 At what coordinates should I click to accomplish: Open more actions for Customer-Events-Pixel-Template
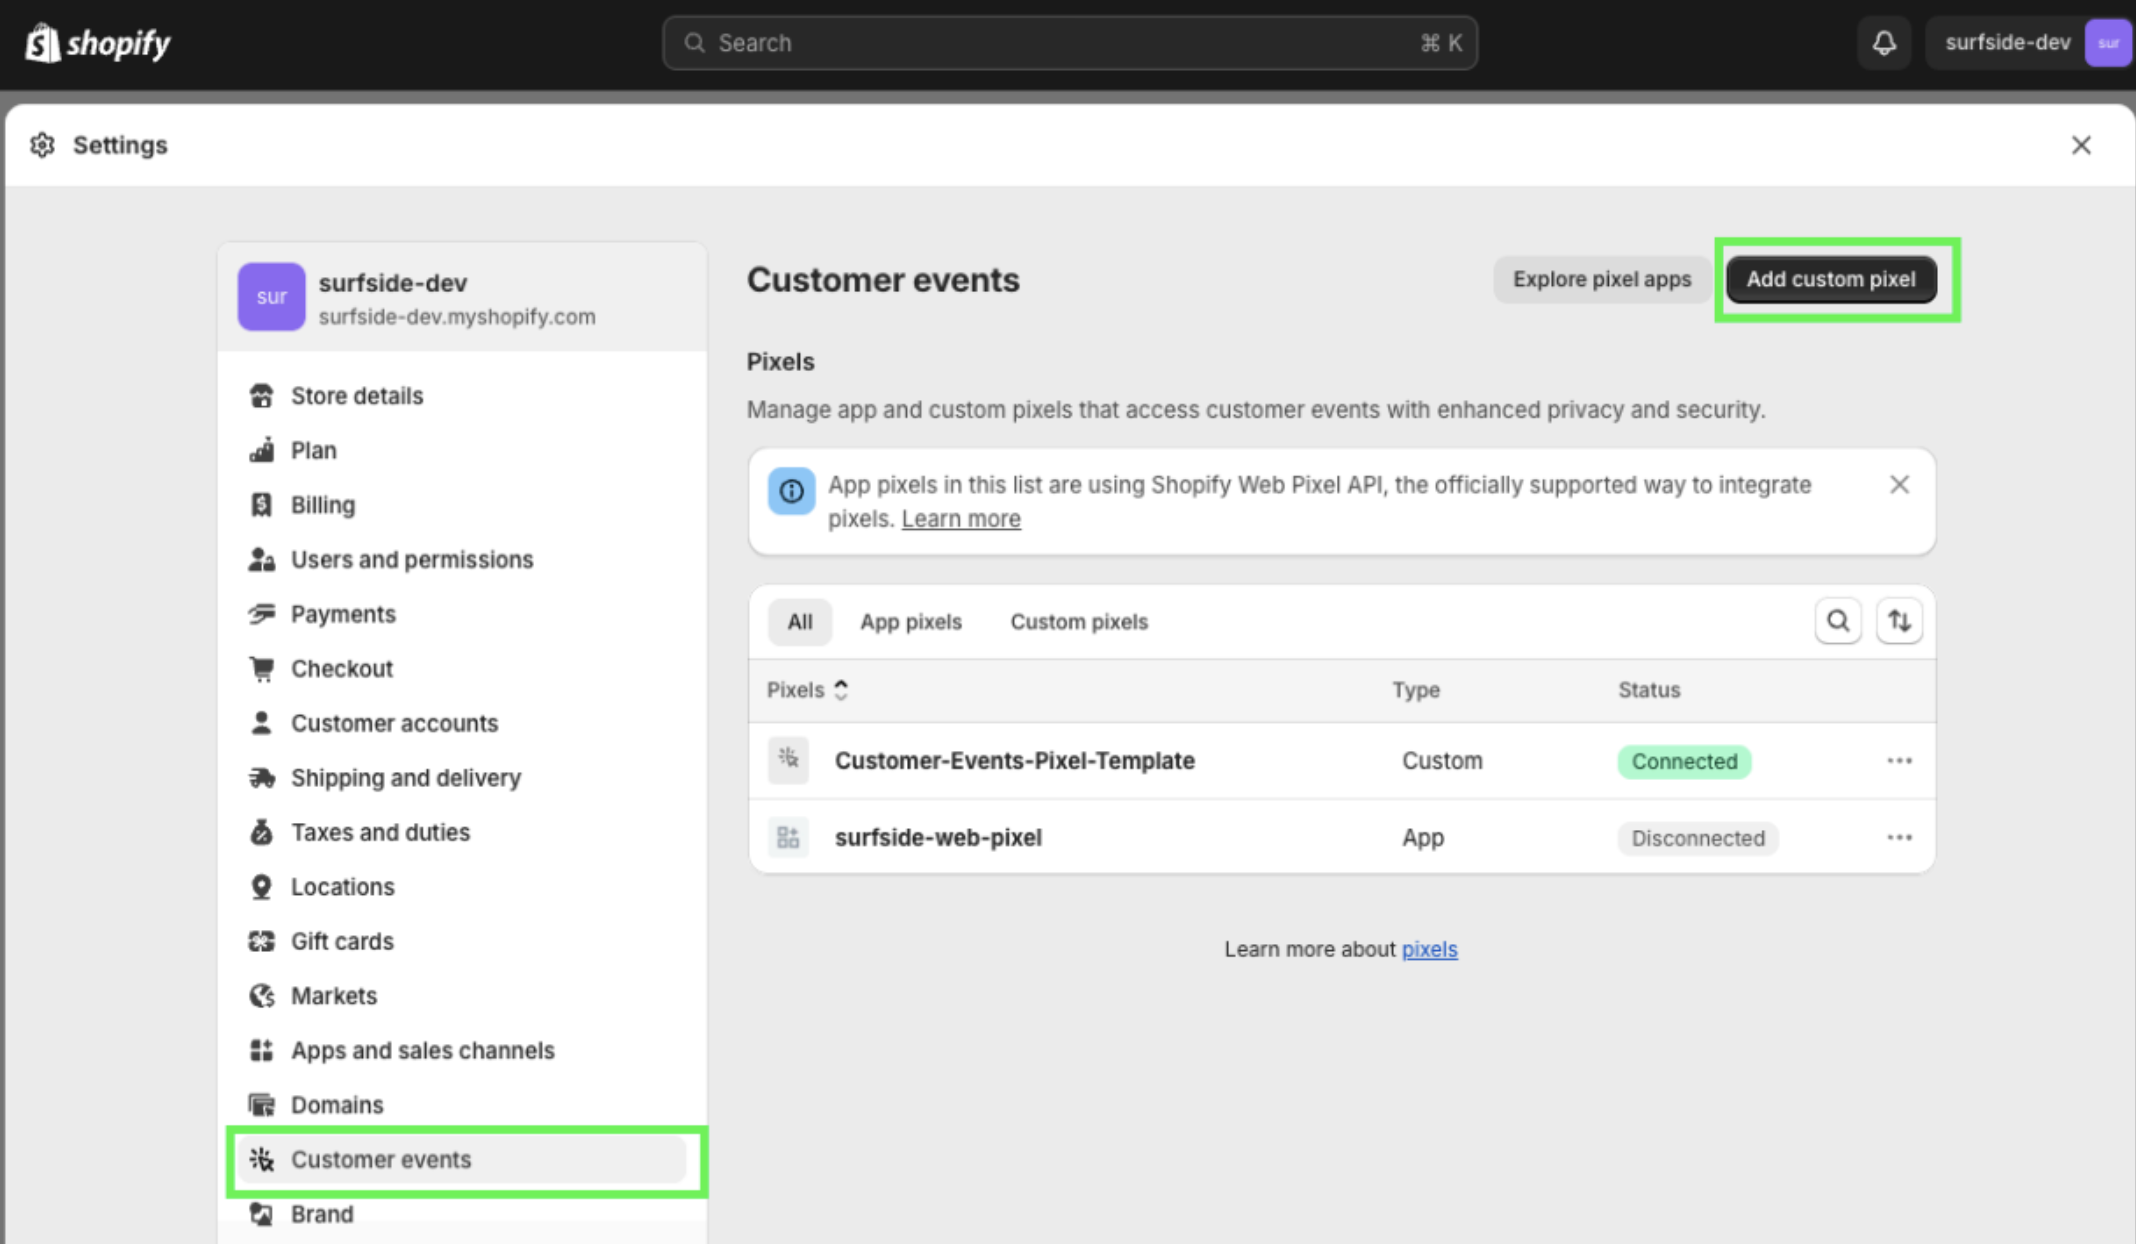pyautogui.click(x=1899, y=761)
